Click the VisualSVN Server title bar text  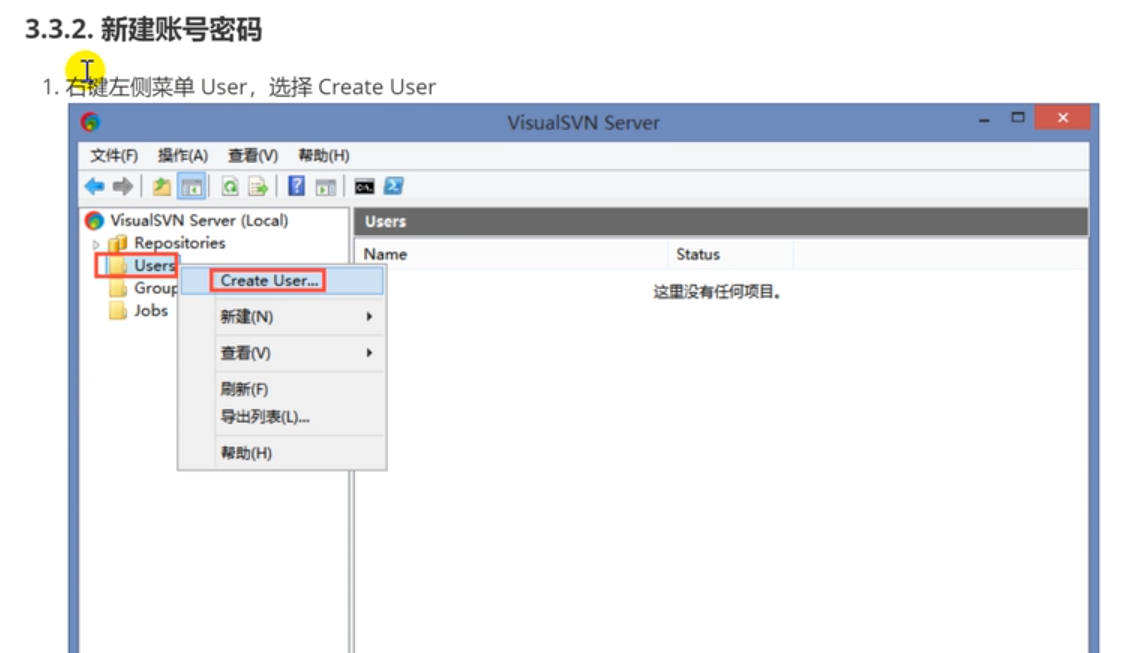(x=584, y=123)
